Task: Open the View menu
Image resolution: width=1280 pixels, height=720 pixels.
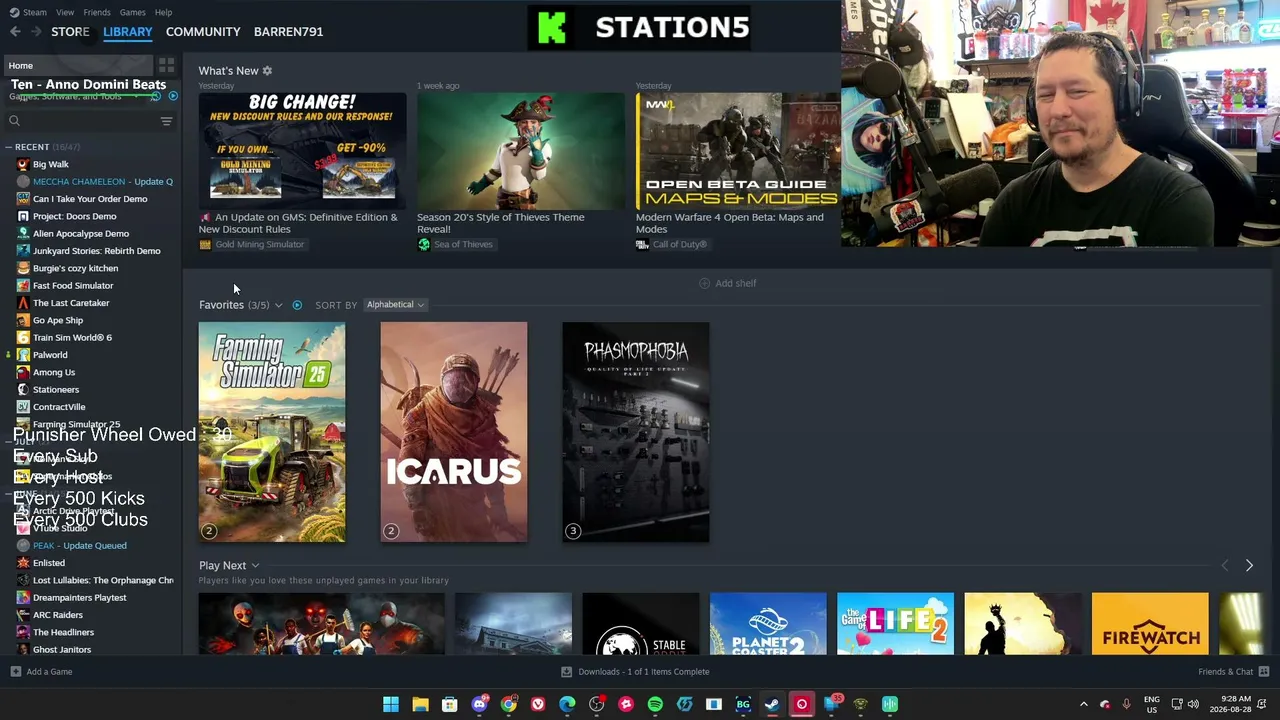Action: pos(65,12)
